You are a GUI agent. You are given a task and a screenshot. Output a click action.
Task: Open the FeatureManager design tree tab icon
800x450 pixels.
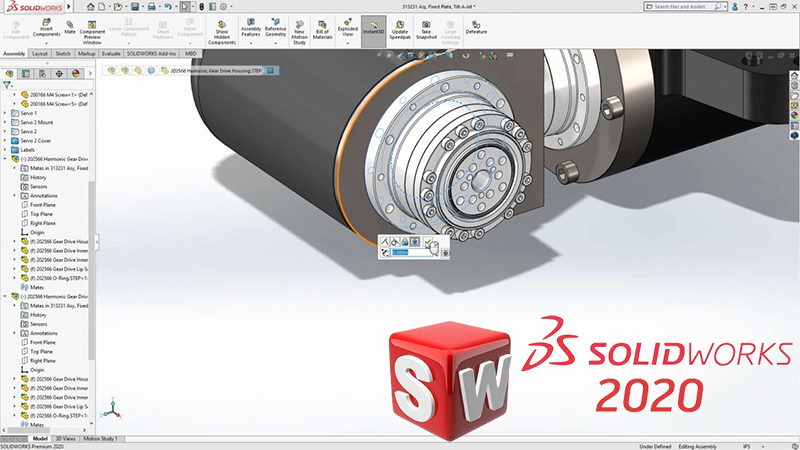pos(9,73)
